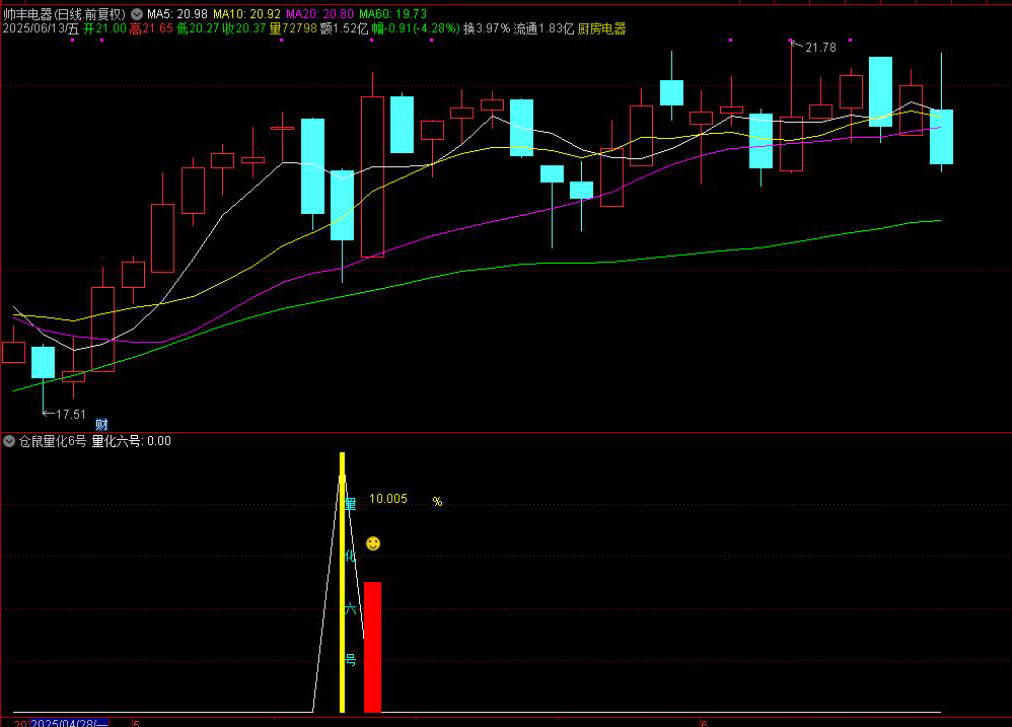Click the yellow 量化六号 signal bar
1012x727 pixels.
click(x=342, y=582)
